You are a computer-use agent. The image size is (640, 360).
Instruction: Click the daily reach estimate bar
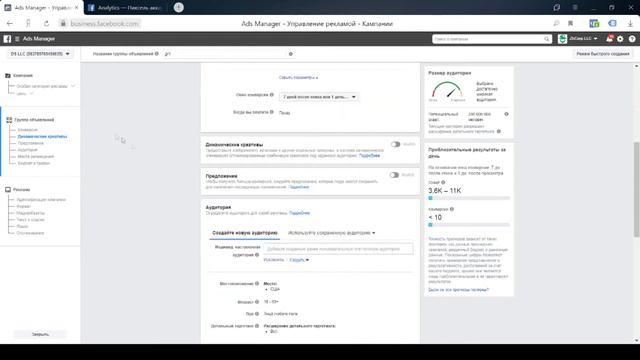click(469, 198)
